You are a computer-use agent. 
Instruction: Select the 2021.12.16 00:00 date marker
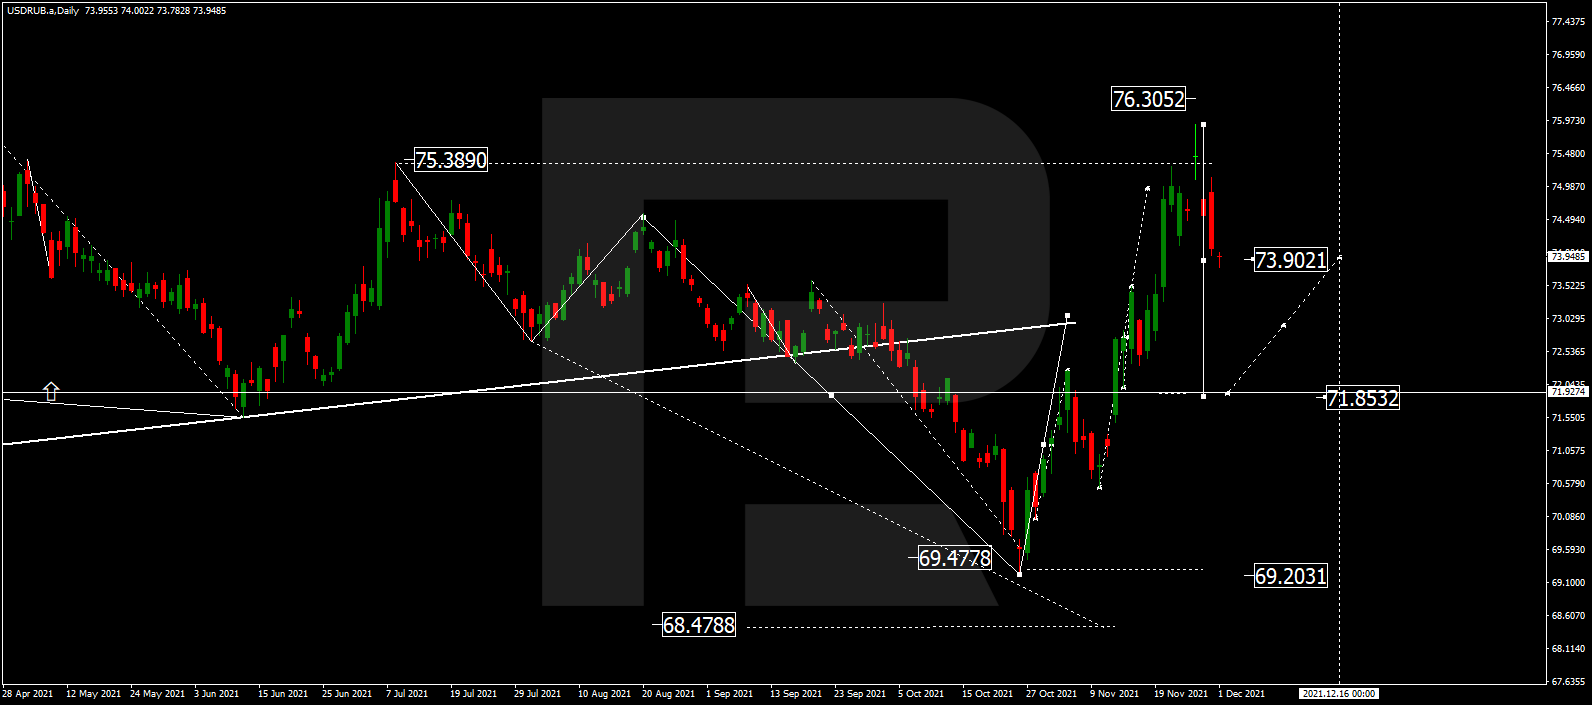1339,693
